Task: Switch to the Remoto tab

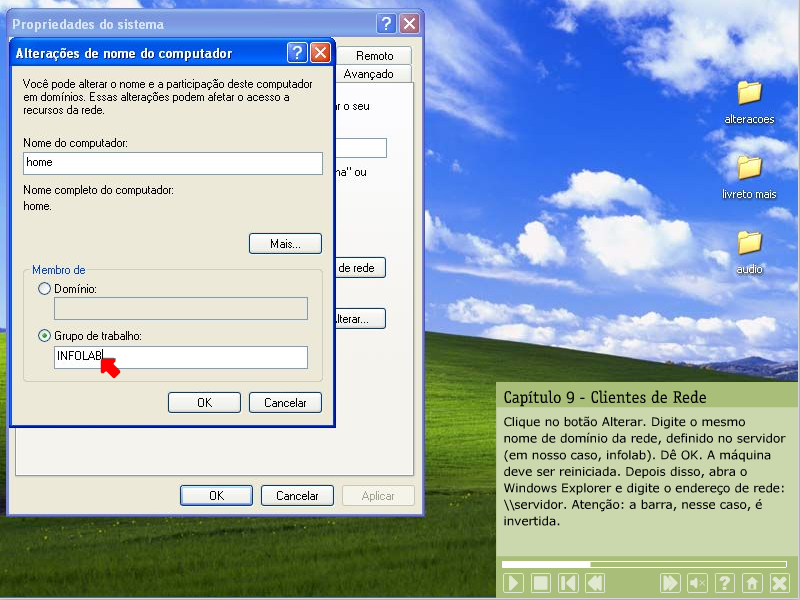Action: [x=374, y=56]
